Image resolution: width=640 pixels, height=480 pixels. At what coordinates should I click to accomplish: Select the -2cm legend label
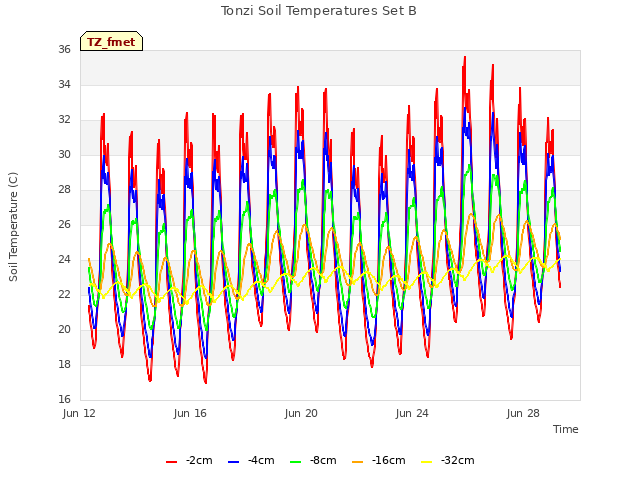199,460
